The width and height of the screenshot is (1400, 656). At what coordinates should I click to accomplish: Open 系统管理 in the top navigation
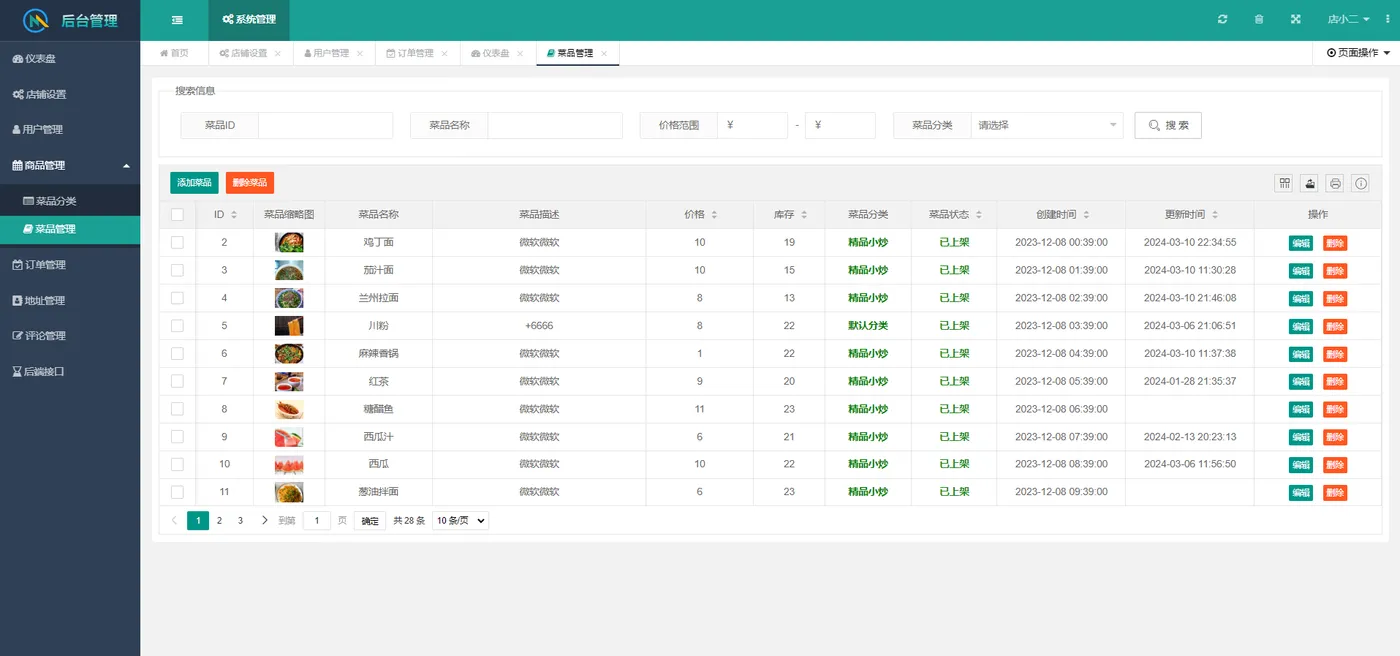[249, 19]
